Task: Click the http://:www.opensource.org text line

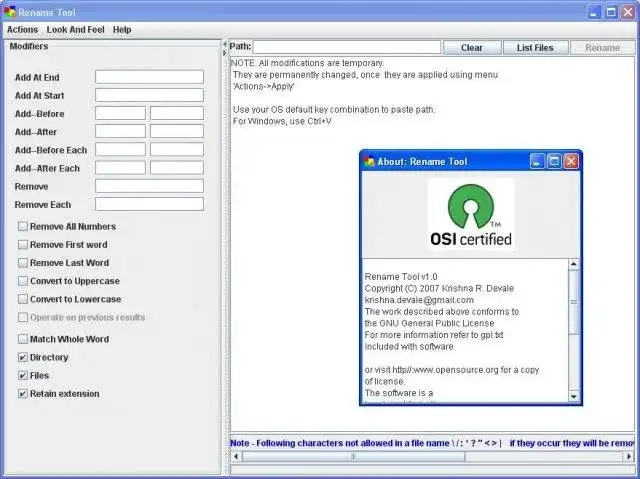Action: click(452, 370)
